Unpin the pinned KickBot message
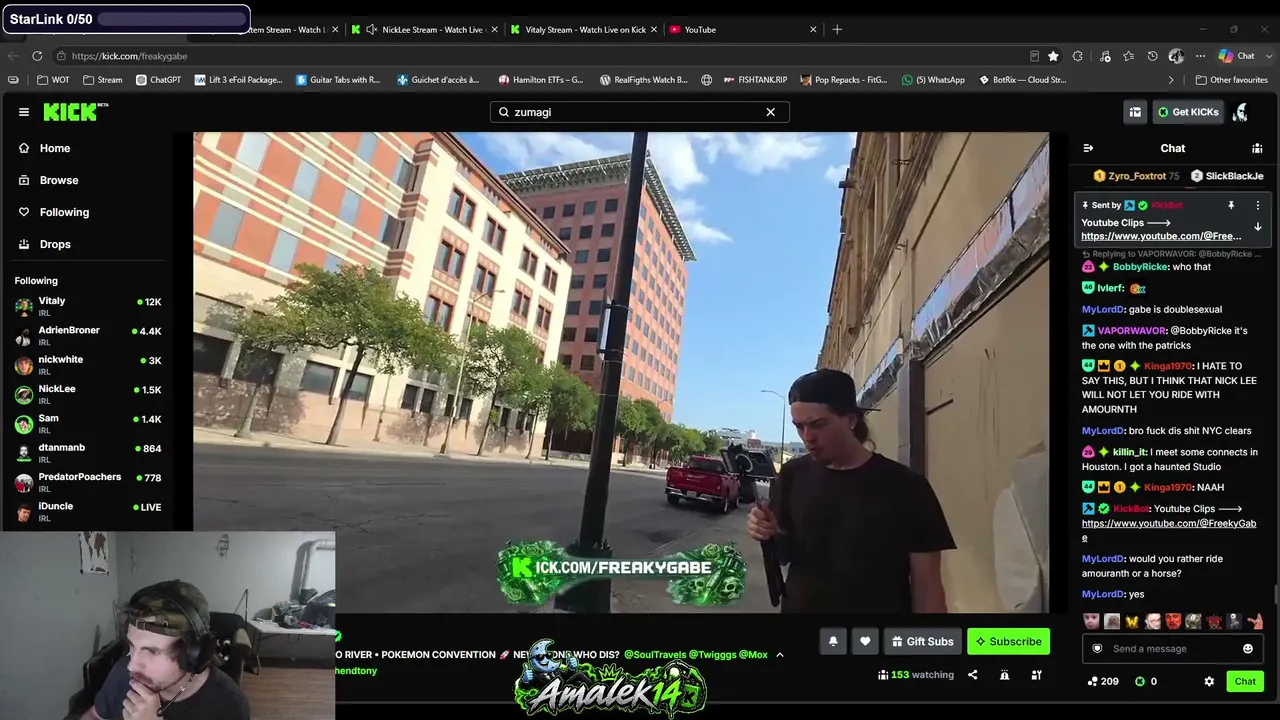This screenshot has height=720, width=1280. click(x=1231, y=205)
